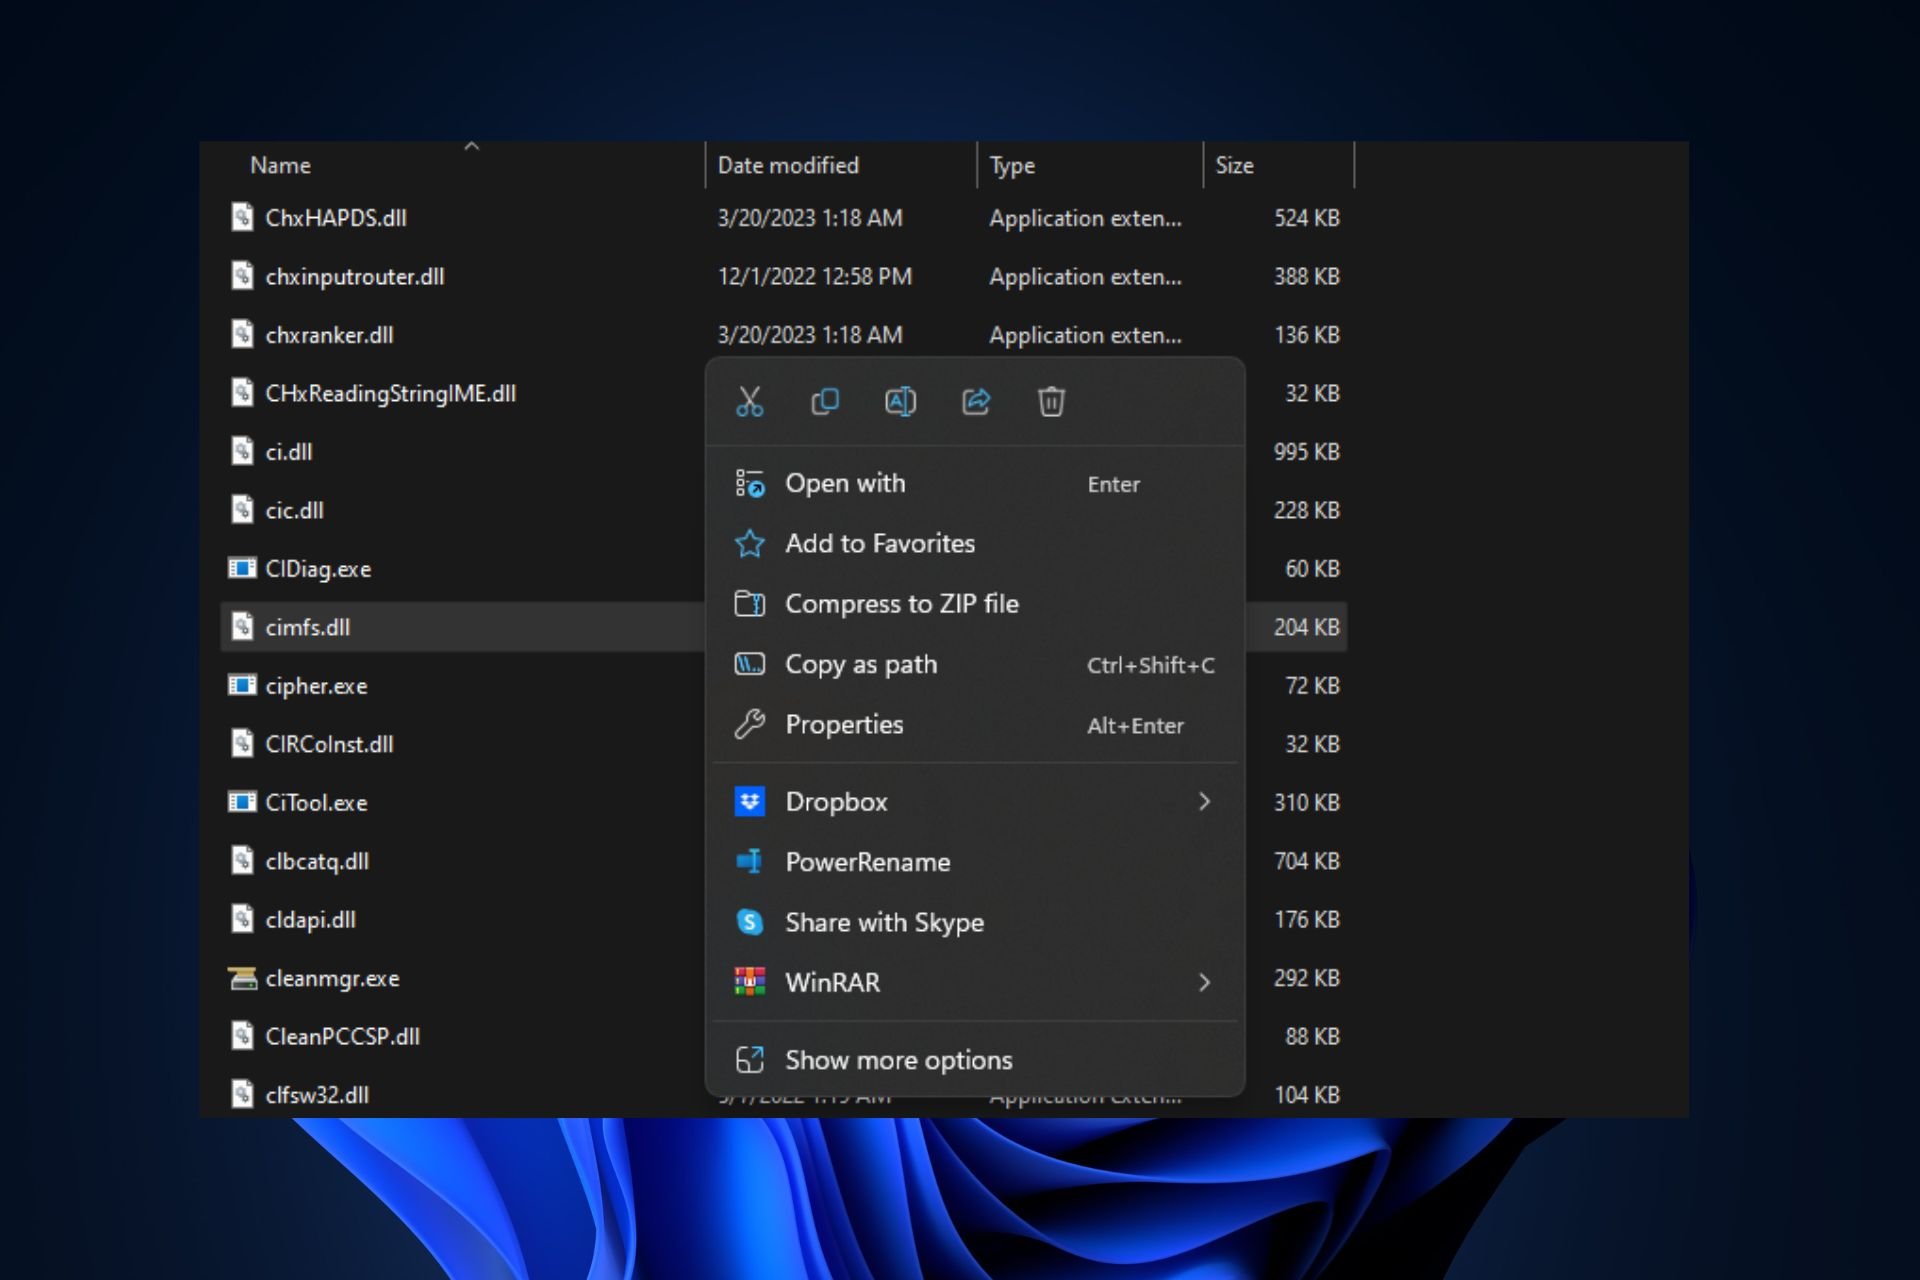The width and height of the screenshot is (1920, 1280).
Task: Click the Skype logo icon
Action: tap(750, 922)
